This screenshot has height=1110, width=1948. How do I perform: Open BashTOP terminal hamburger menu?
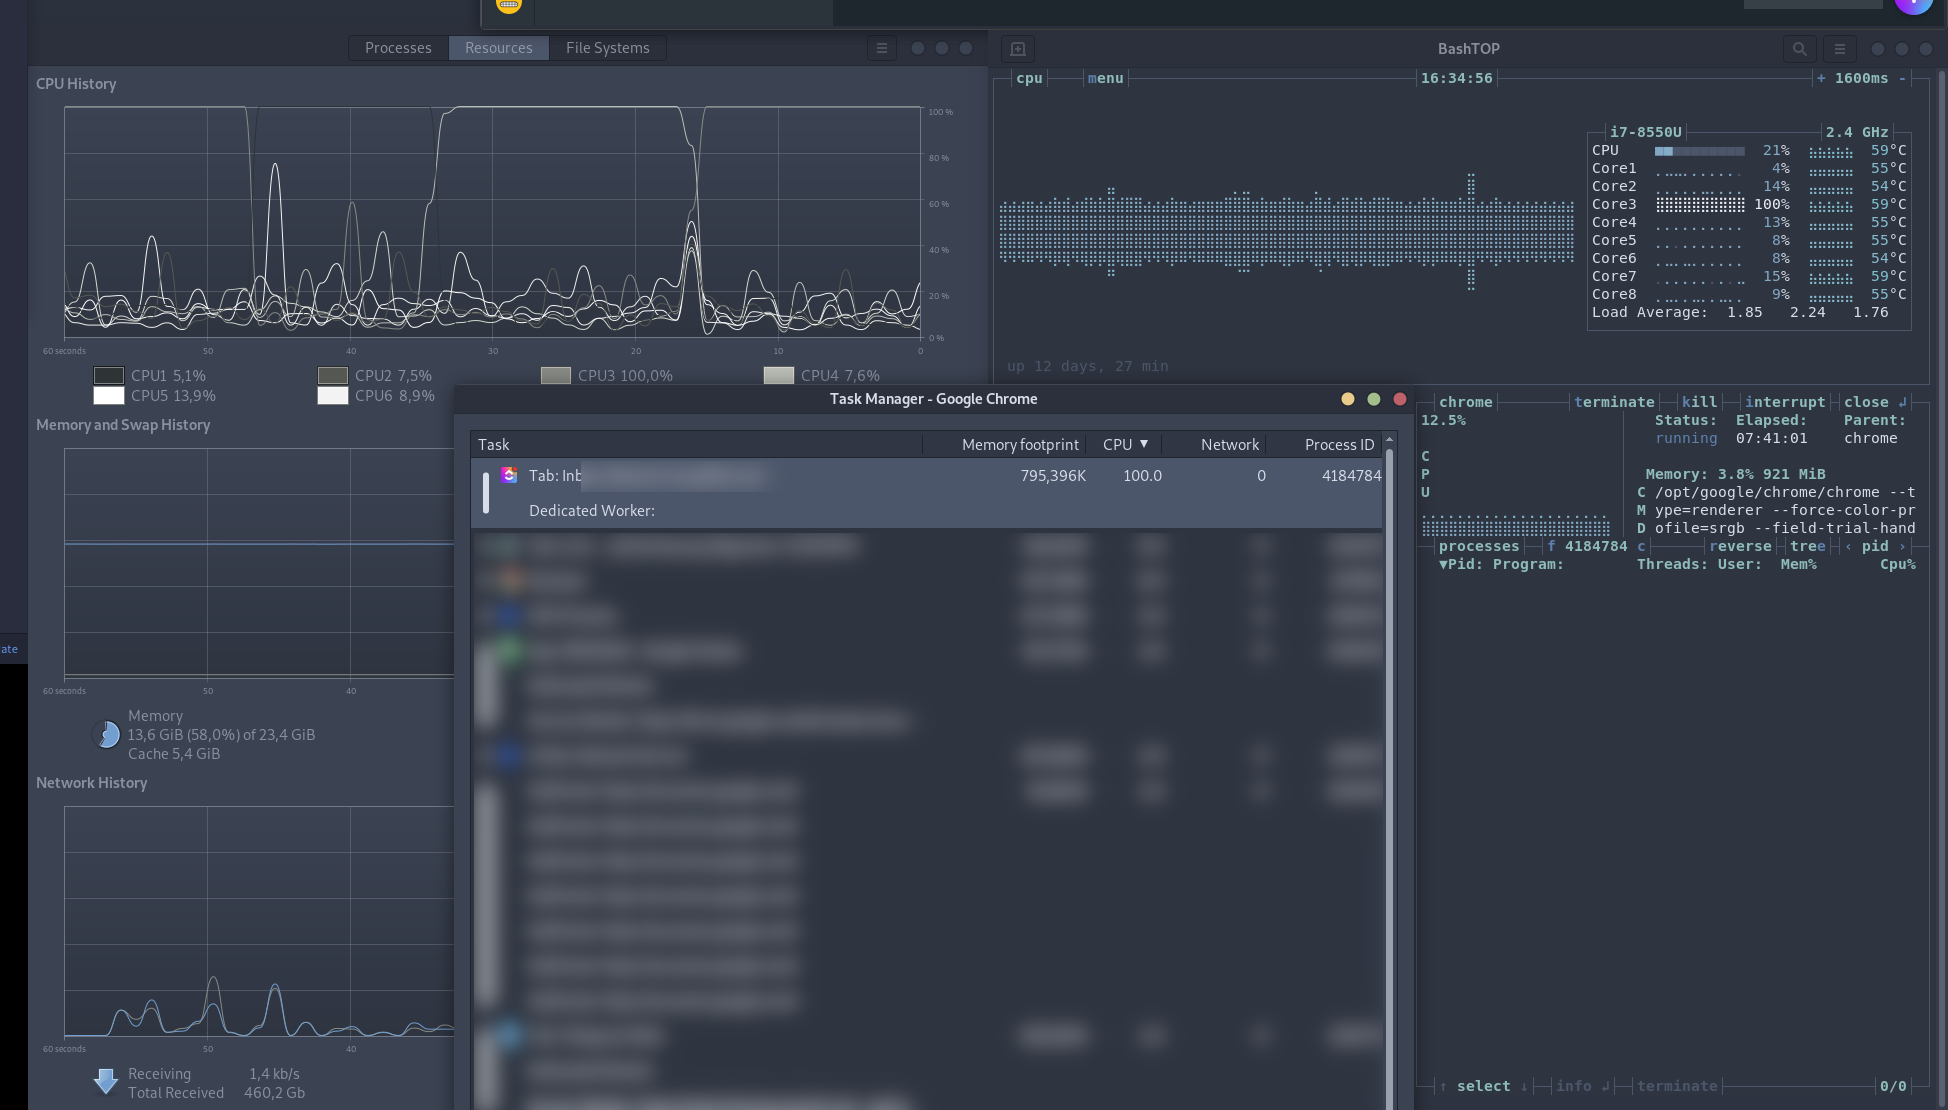[1839, 48]
